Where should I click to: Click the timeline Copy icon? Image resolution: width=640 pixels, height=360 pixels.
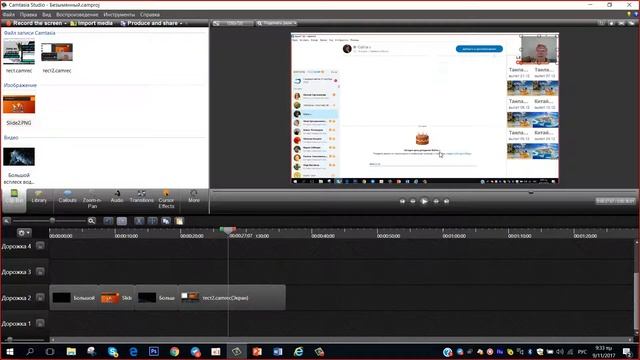[166, 221]
